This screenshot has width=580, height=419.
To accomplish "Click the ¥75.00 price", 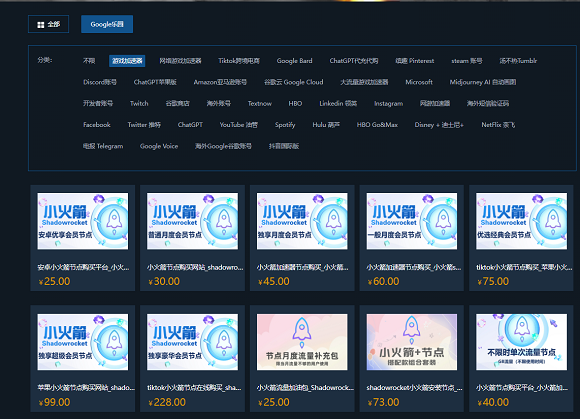I will tap(493, 281).
